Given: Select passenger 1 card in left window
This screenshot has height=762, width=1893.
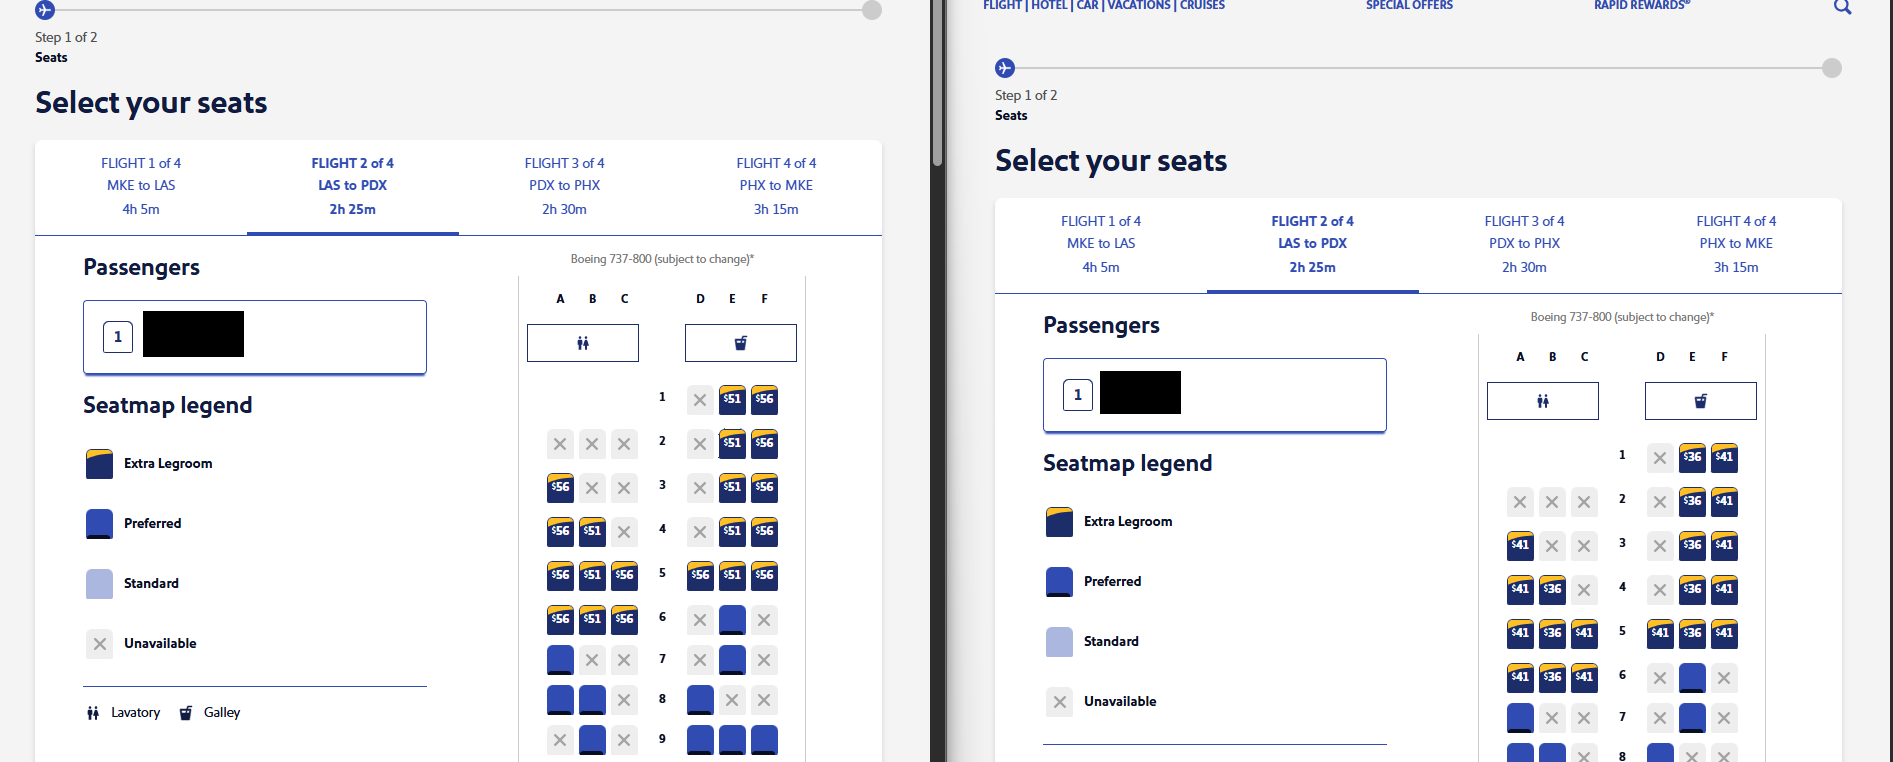Looking at the screenshot, I should click(x=255, y=337).
